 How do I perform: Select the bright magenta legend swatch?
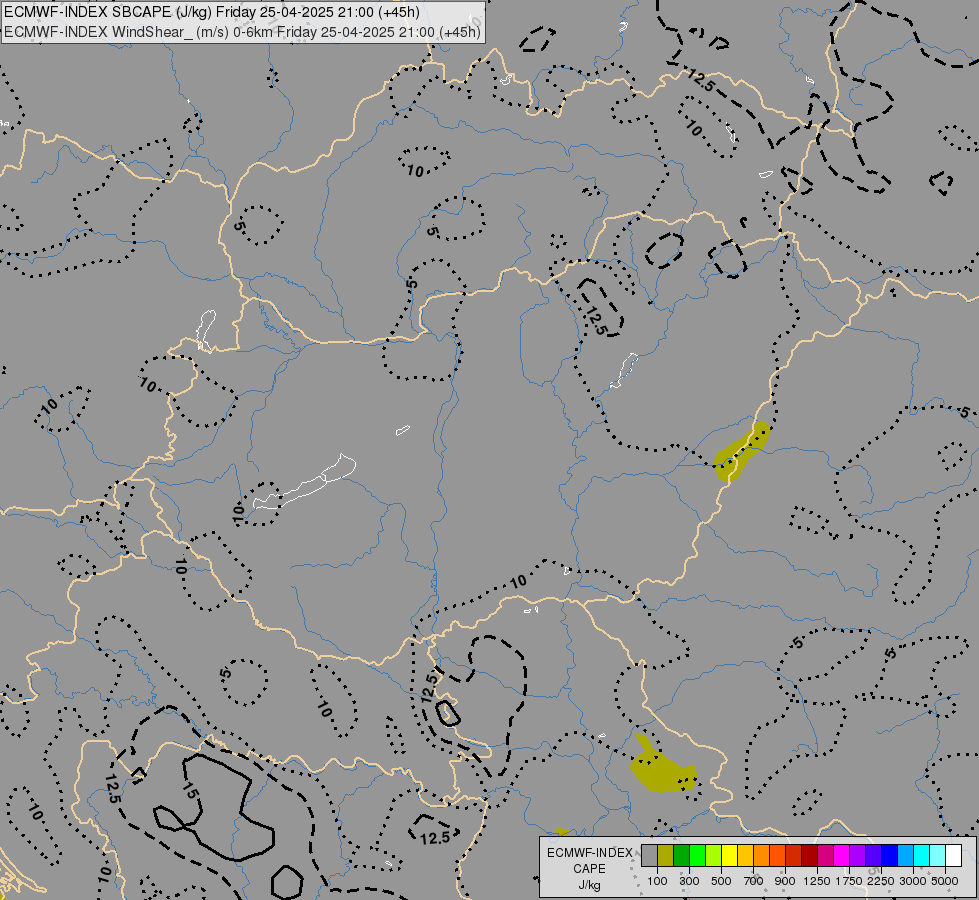point(842,856)
